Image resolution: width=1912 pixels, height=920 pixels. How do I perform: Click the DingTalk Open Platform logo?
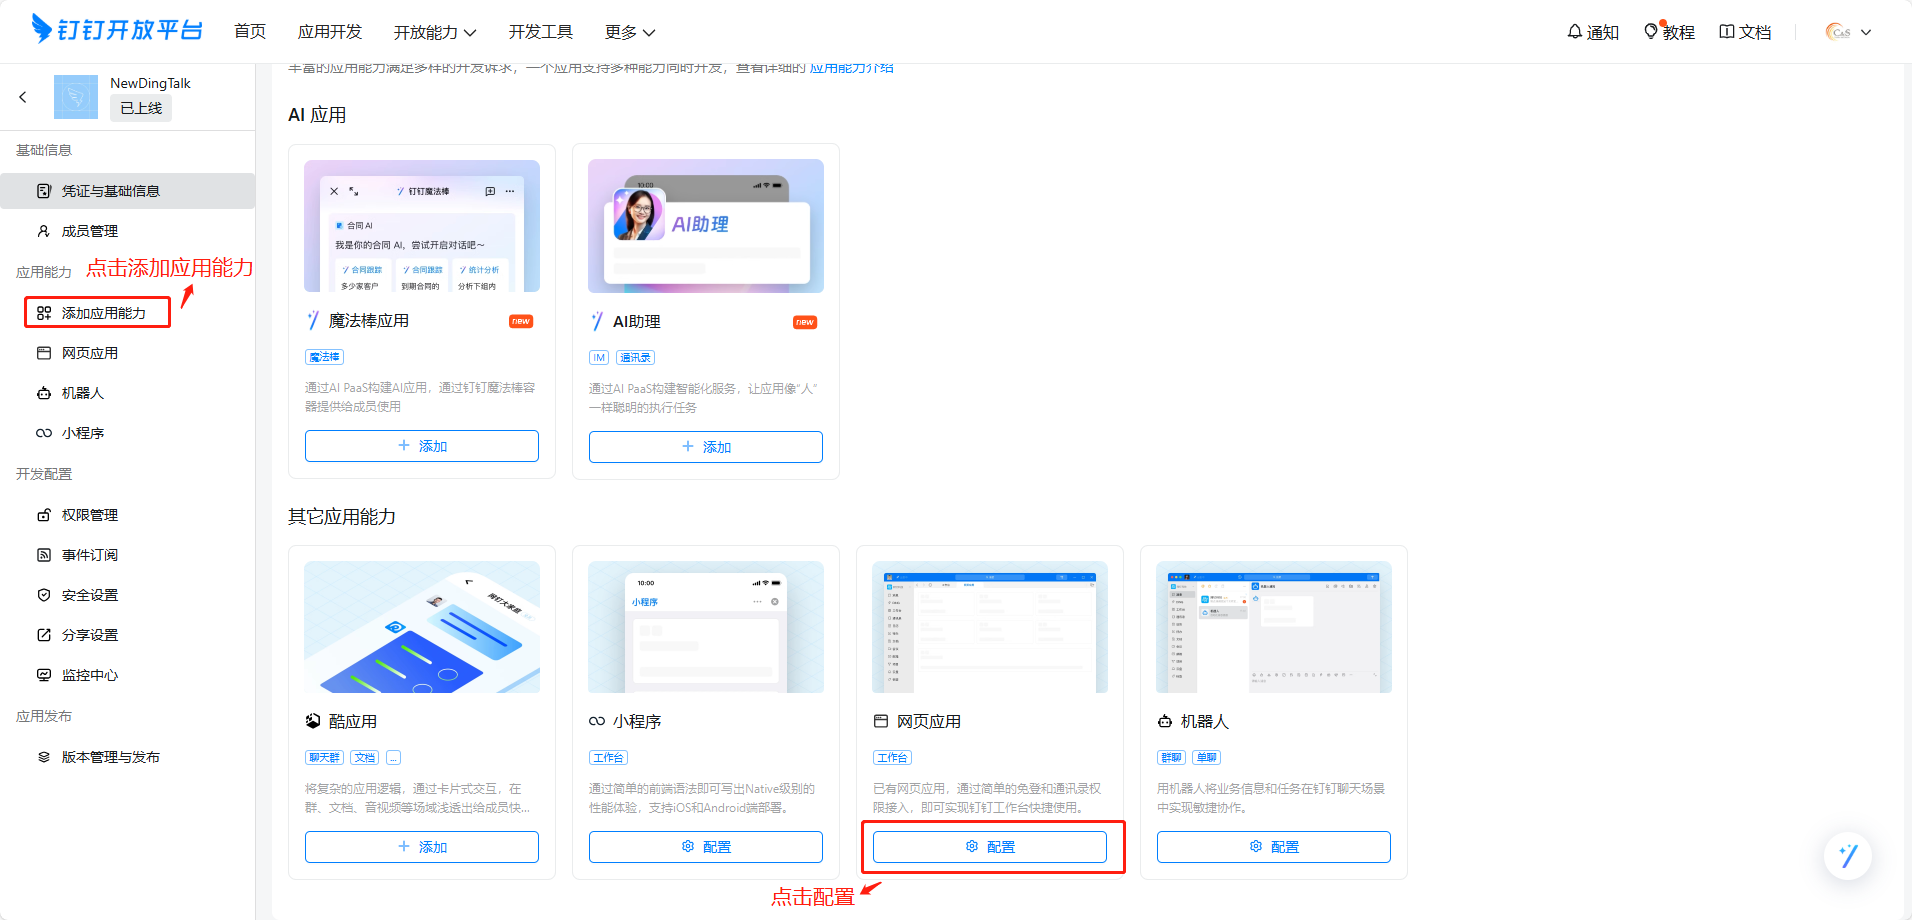(x=117, y=30)
